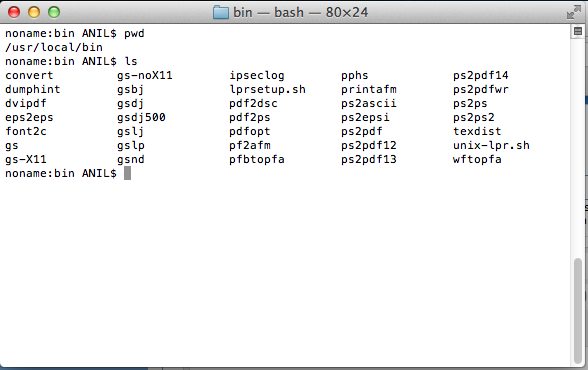
Task: Click the window title text "bin — bash — 80×24"
Action: click(x=300, y=12)
